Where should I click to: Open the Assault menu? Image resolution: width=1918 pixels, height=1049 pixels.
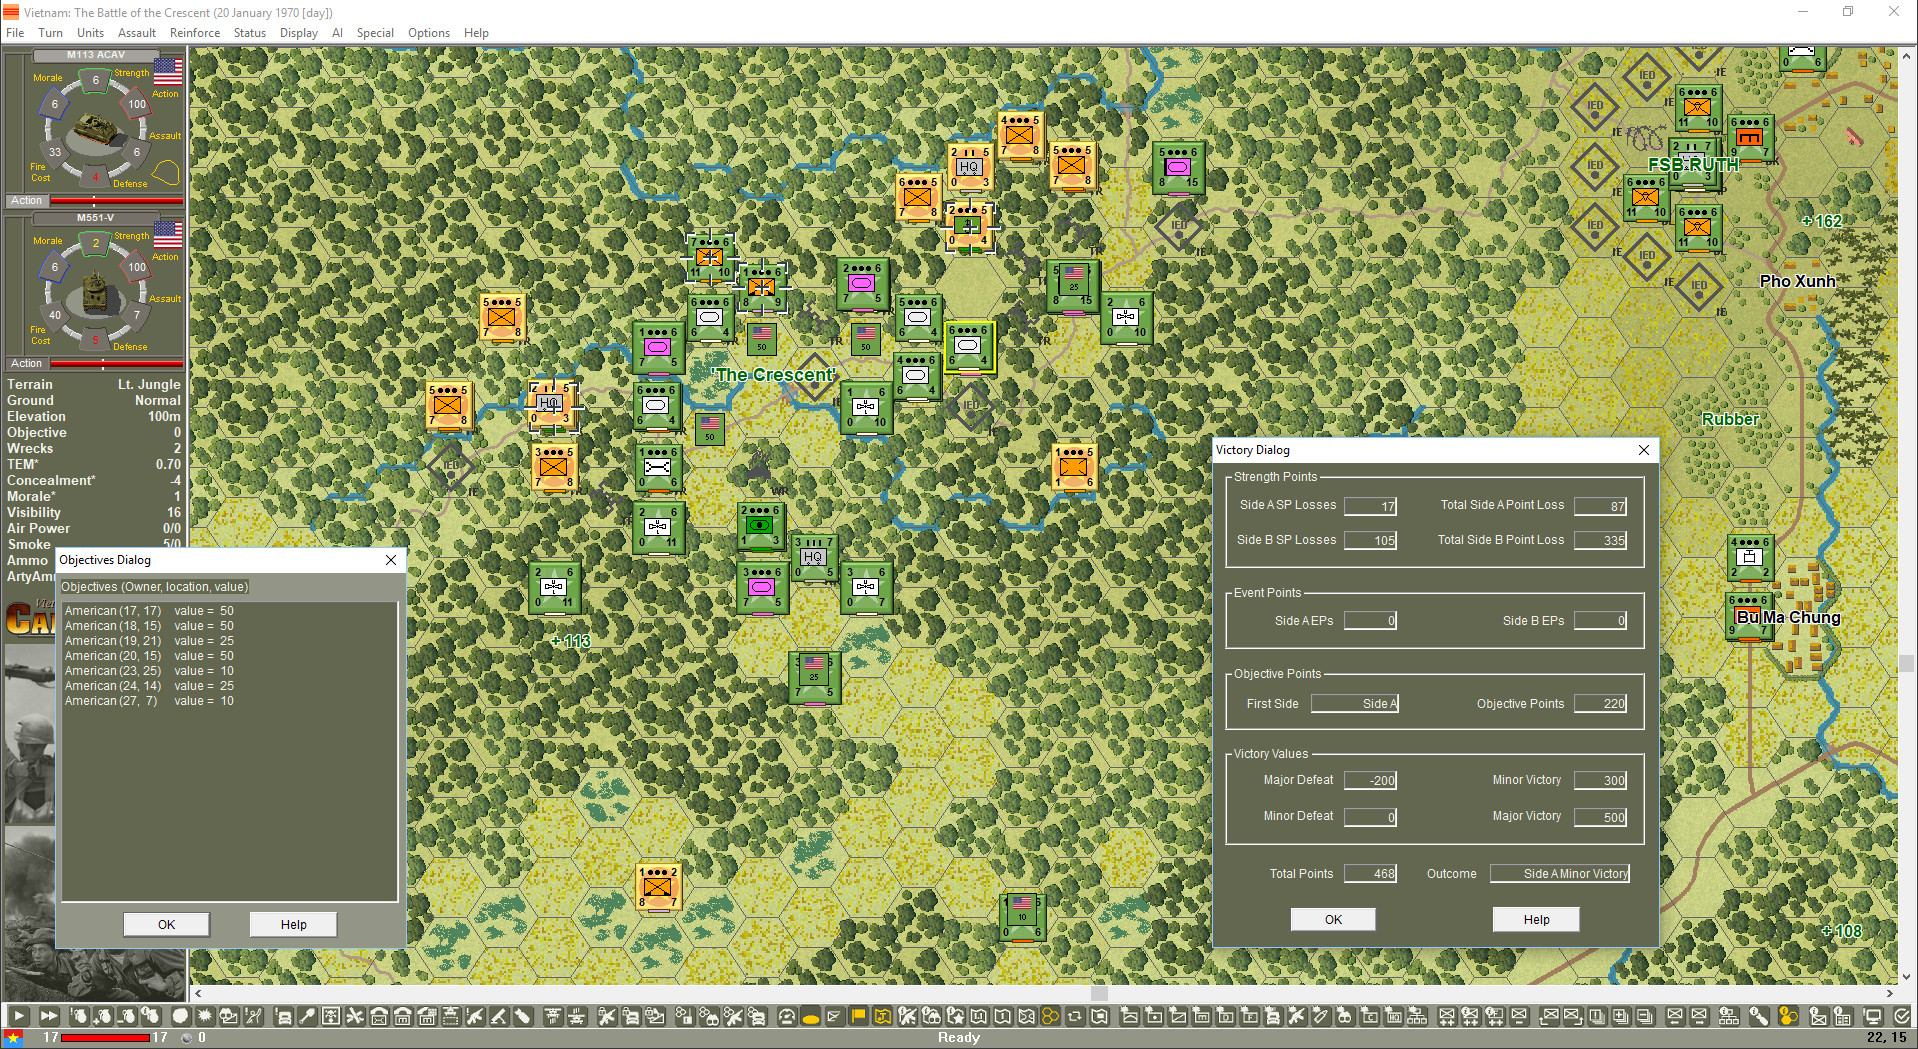point(137,33)
